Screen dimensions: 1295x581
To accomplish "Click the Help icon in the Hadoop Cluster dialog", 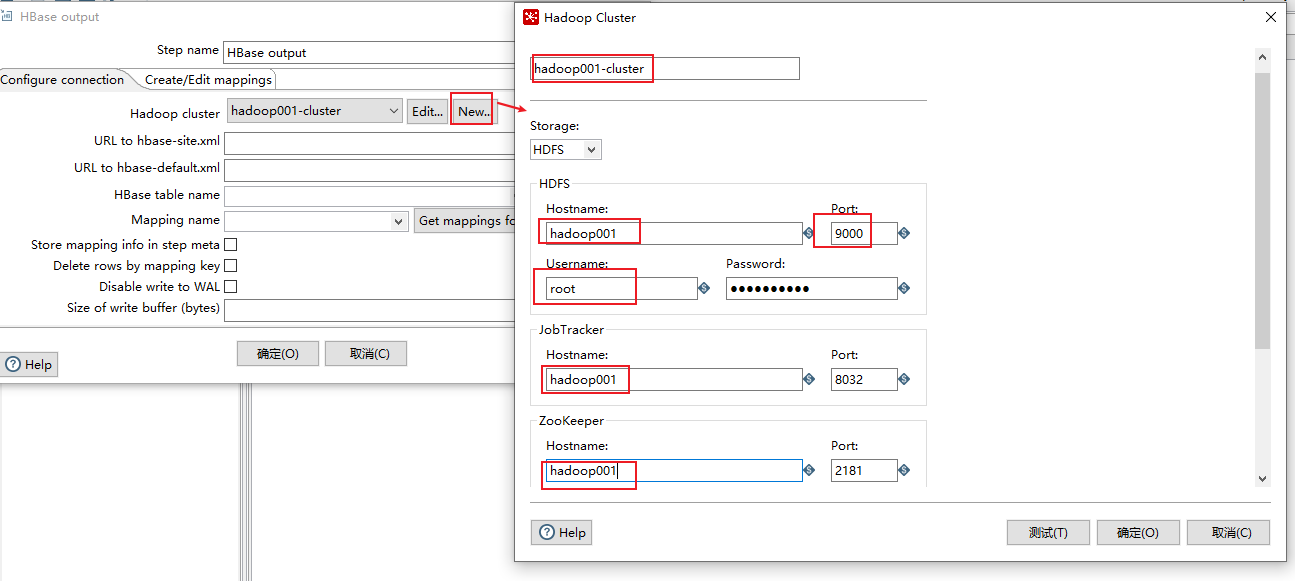I will [x=561, y=532].
